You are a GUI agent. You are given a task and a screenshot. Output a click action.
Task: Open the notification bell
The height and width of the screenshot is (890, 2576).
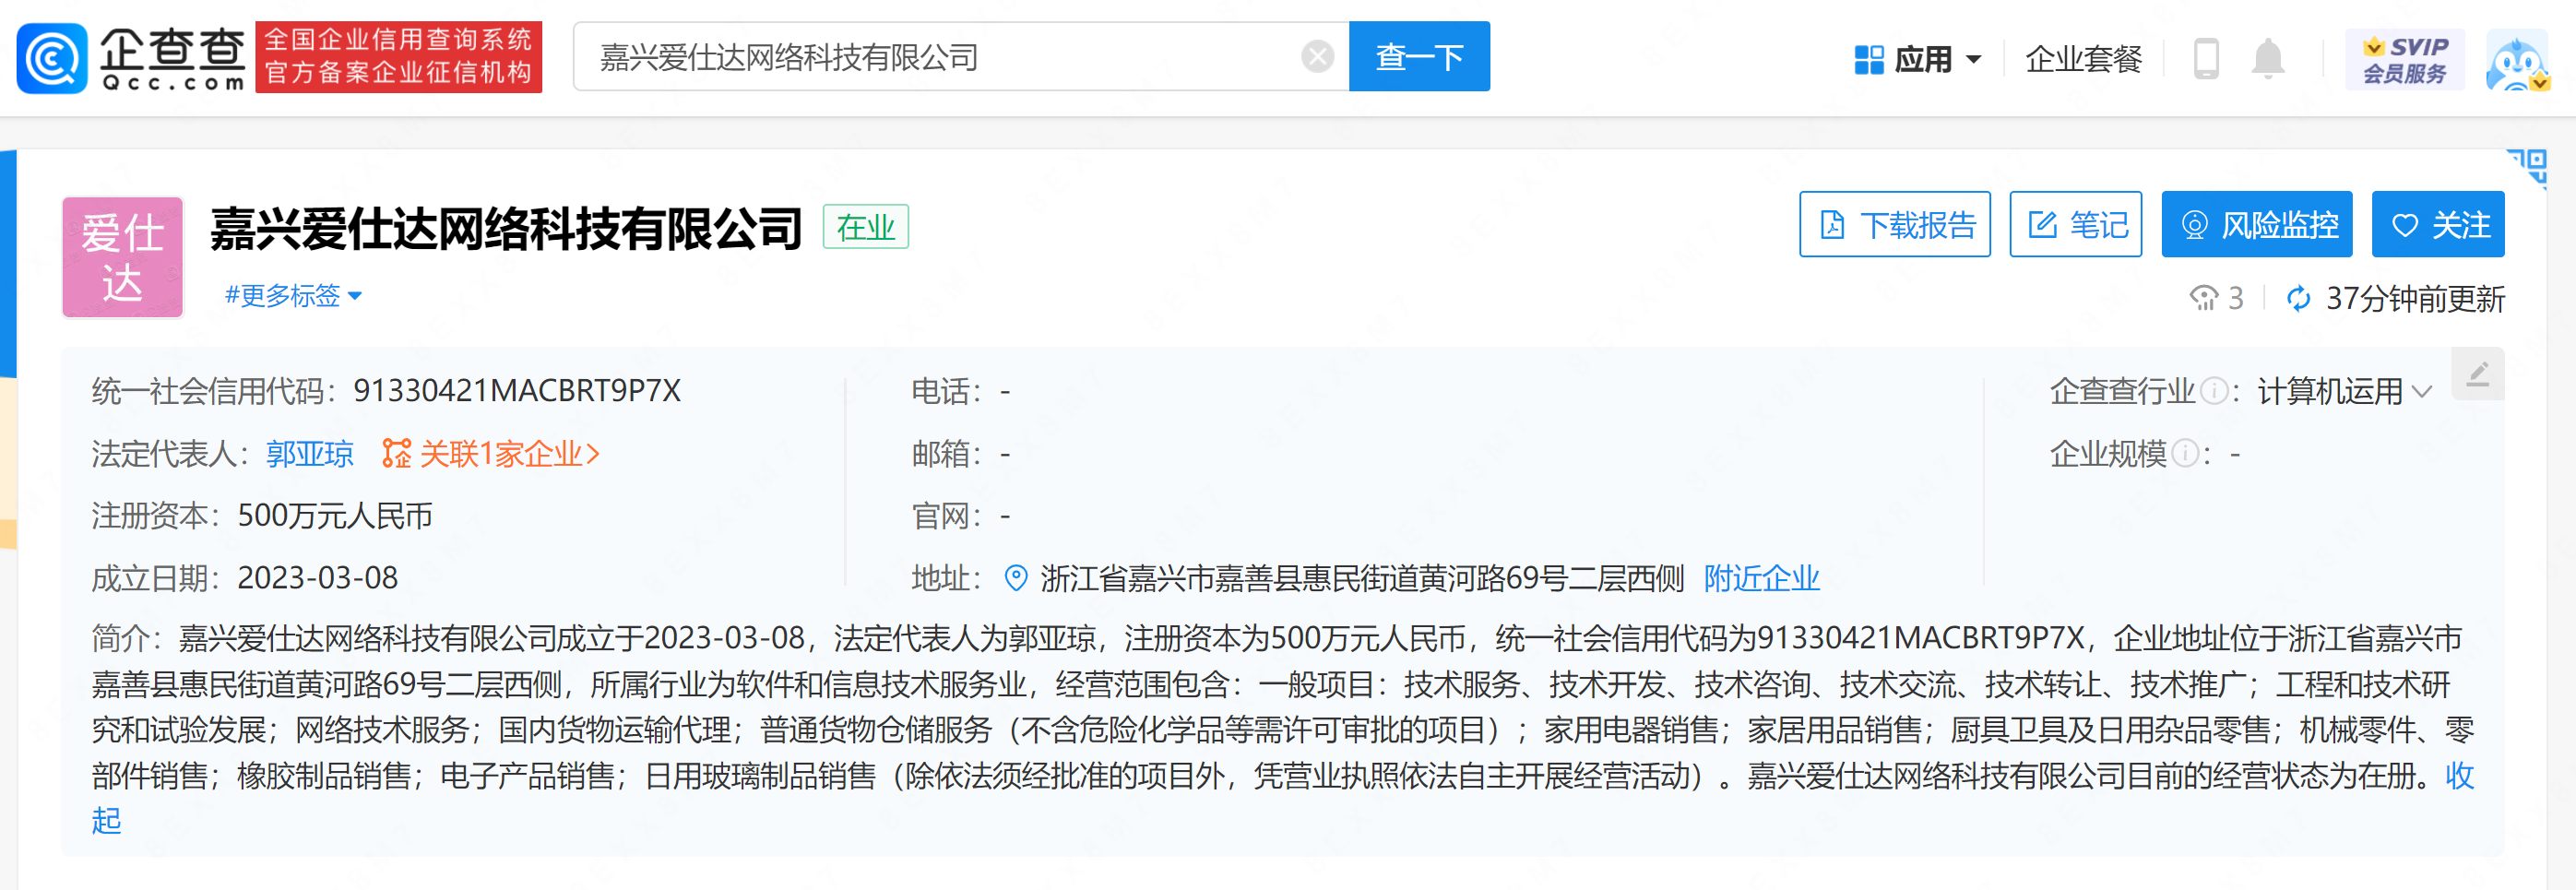tap(2268, 59)
